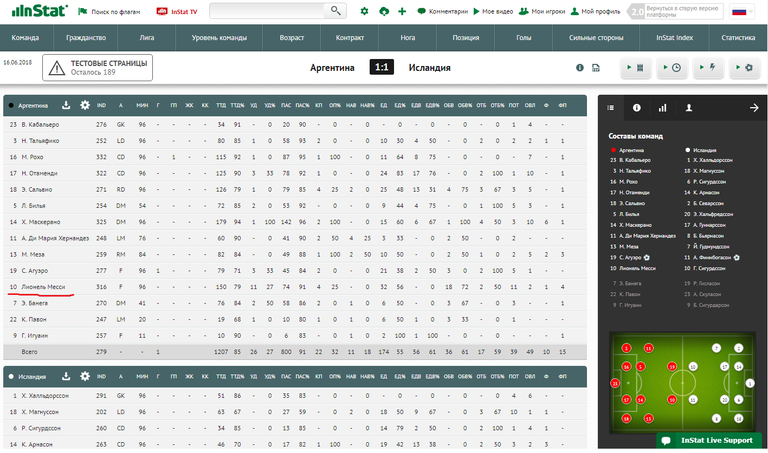768x453 pixels.
Task: Sort Argentina table by МИН column
Action: (x=142, y=105)
